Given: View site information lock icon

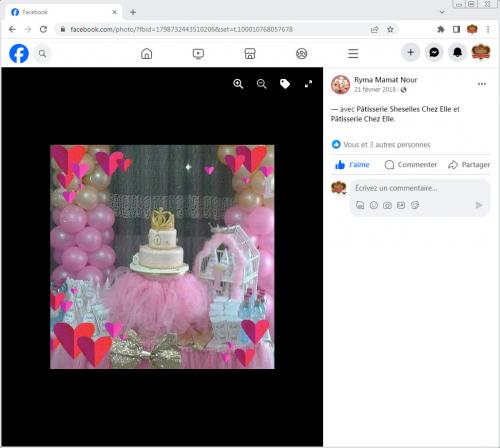Looking at the screenshot, I should pos(63,29).
